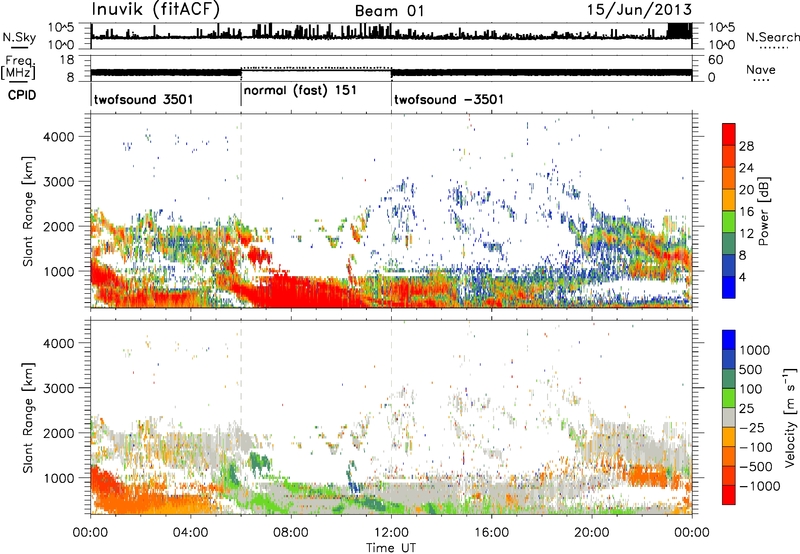This screenshot has width=800, height=554.
Task: Click the 'CPID' row label
Action: [22, 95]
